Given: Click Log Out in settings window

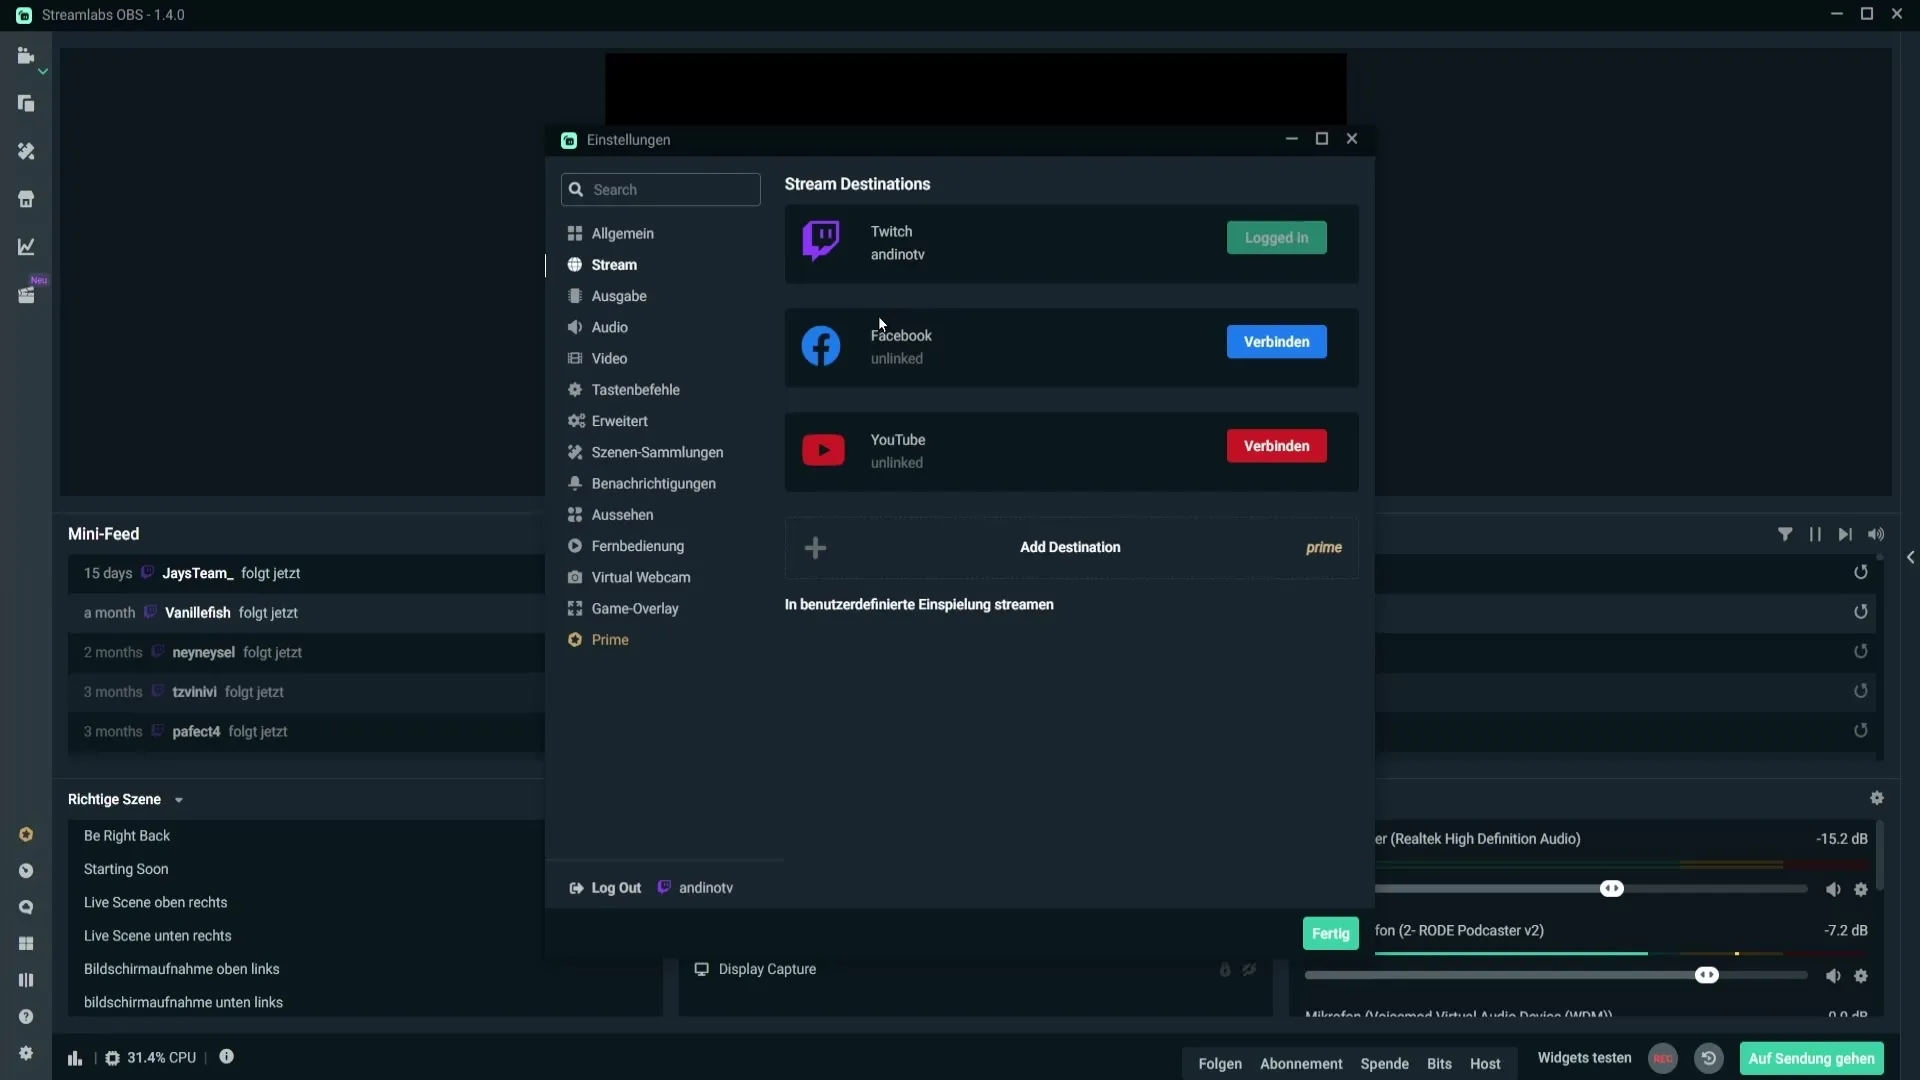Looking at the screenshot, I should click(x=605, y=888).
